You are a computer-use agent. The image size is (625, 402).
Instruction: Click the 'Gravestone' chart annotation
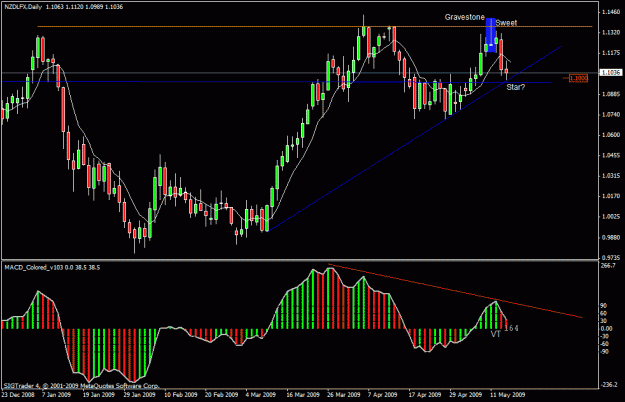[464, 18]
